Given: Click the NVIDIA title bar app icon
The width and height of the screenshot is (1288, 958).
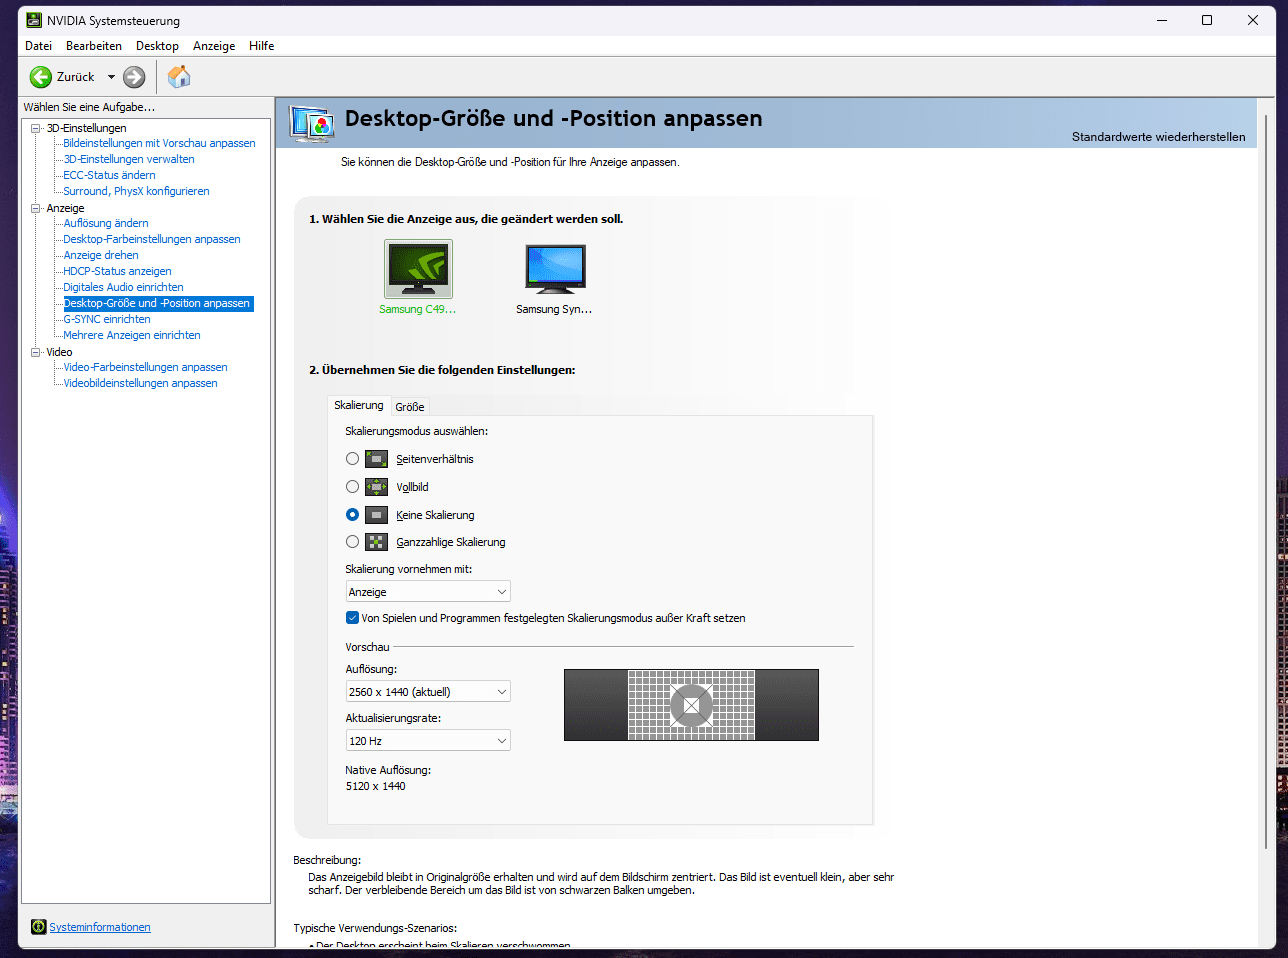Looking at the screenshot, I should pyautogui.click(x=34, y=20).
